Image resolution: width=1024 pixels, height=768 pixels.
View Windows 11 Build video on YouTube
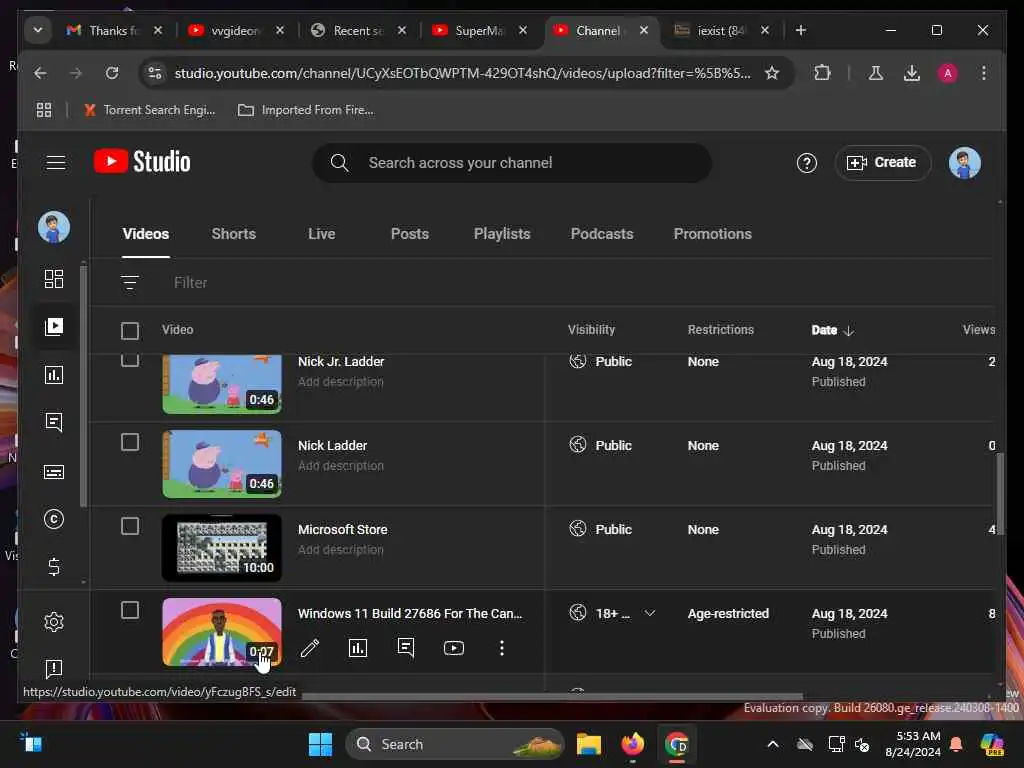(454, 648)
